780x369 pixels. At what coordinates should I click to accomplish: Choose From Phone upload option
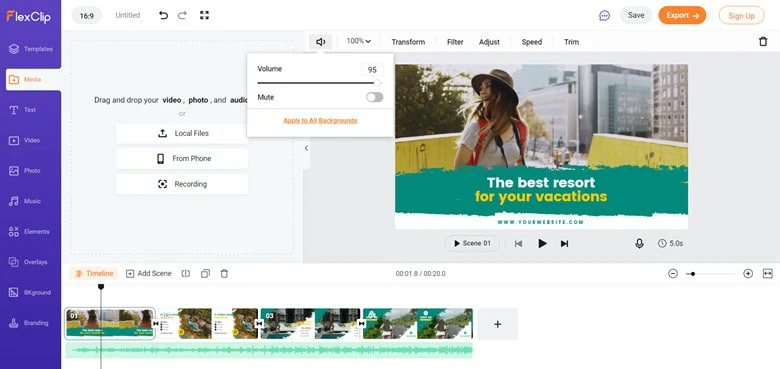tap(182, 159)
